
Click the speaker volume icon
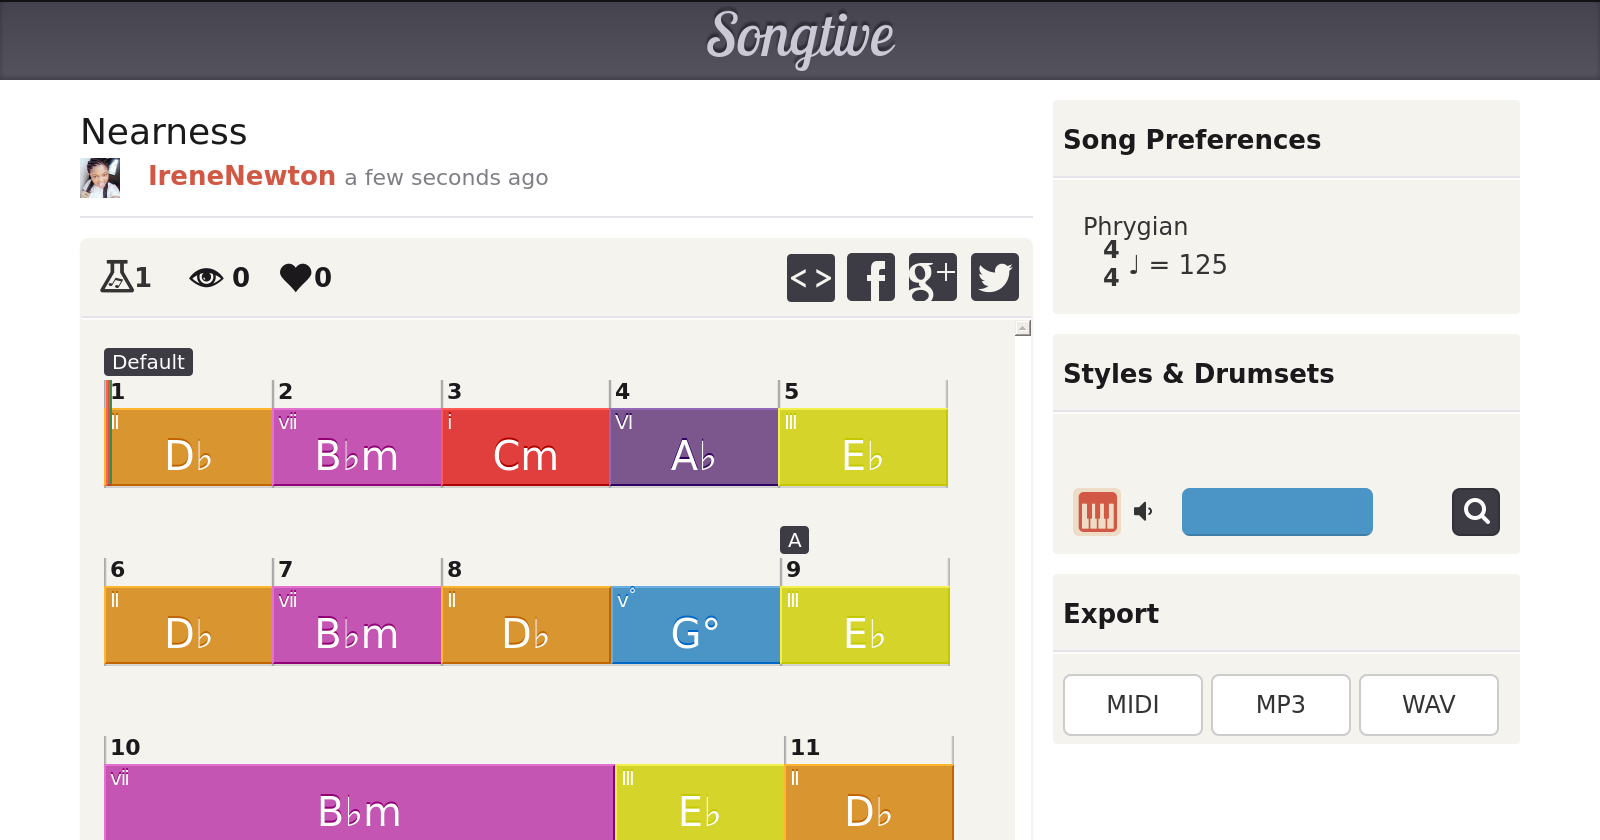coord(1143,512)
